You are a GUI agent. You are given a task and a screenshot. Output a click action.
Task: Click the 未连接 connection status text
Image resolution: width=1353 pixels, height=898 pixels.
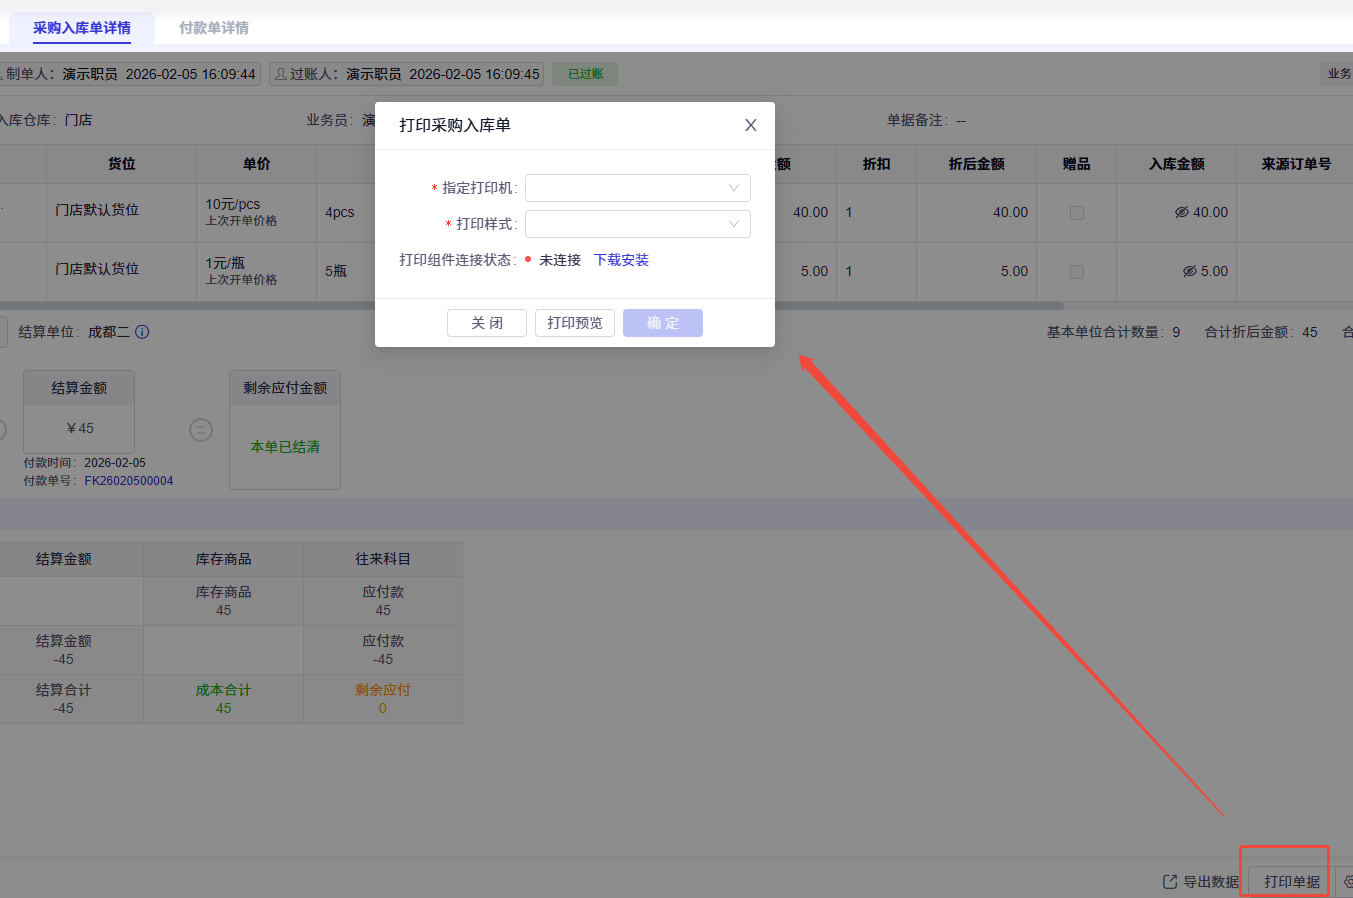(560, 260)
